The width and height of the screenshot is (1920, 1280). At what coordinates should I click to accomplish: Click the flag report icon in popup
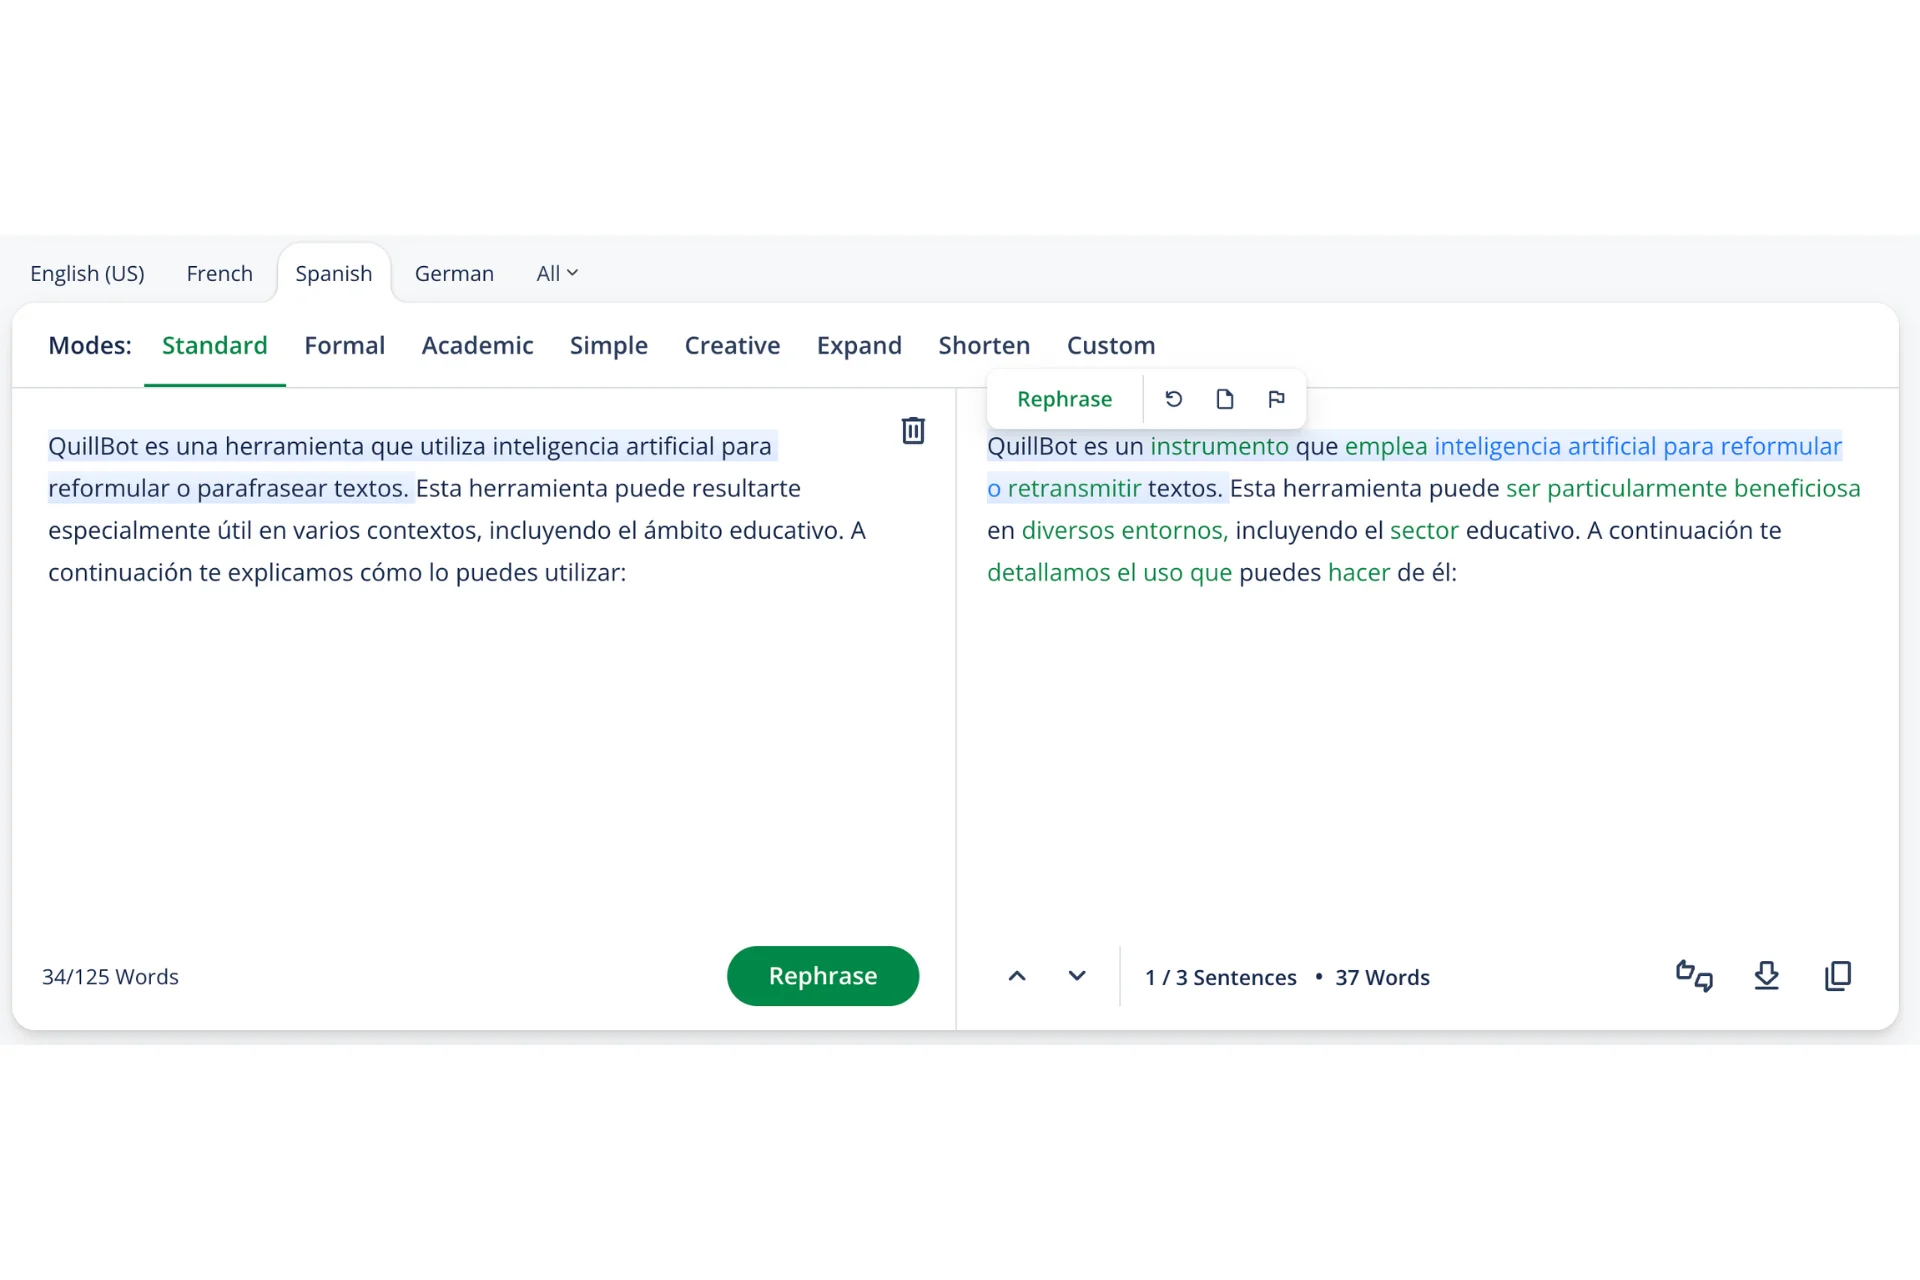(x=1276, y=399)
